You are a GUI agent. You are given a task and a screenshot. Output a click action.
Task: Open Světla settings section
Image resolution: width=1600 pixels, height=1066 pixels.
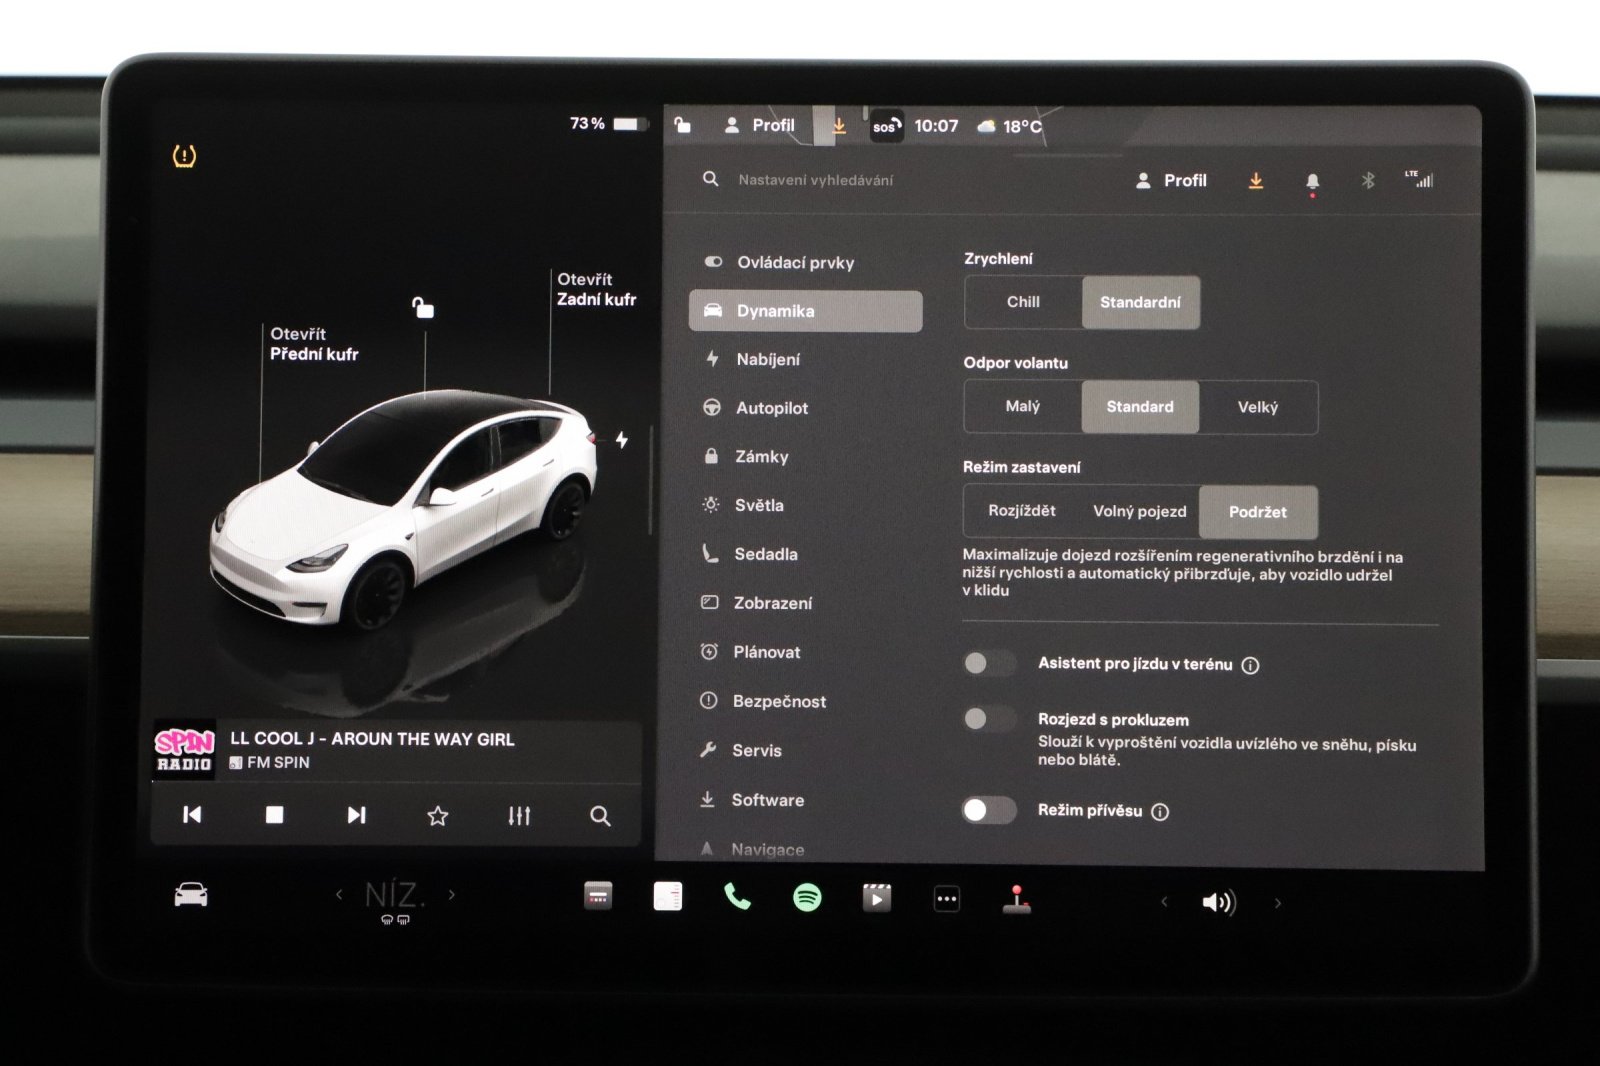pyautogui.click(x=805, y=505)
